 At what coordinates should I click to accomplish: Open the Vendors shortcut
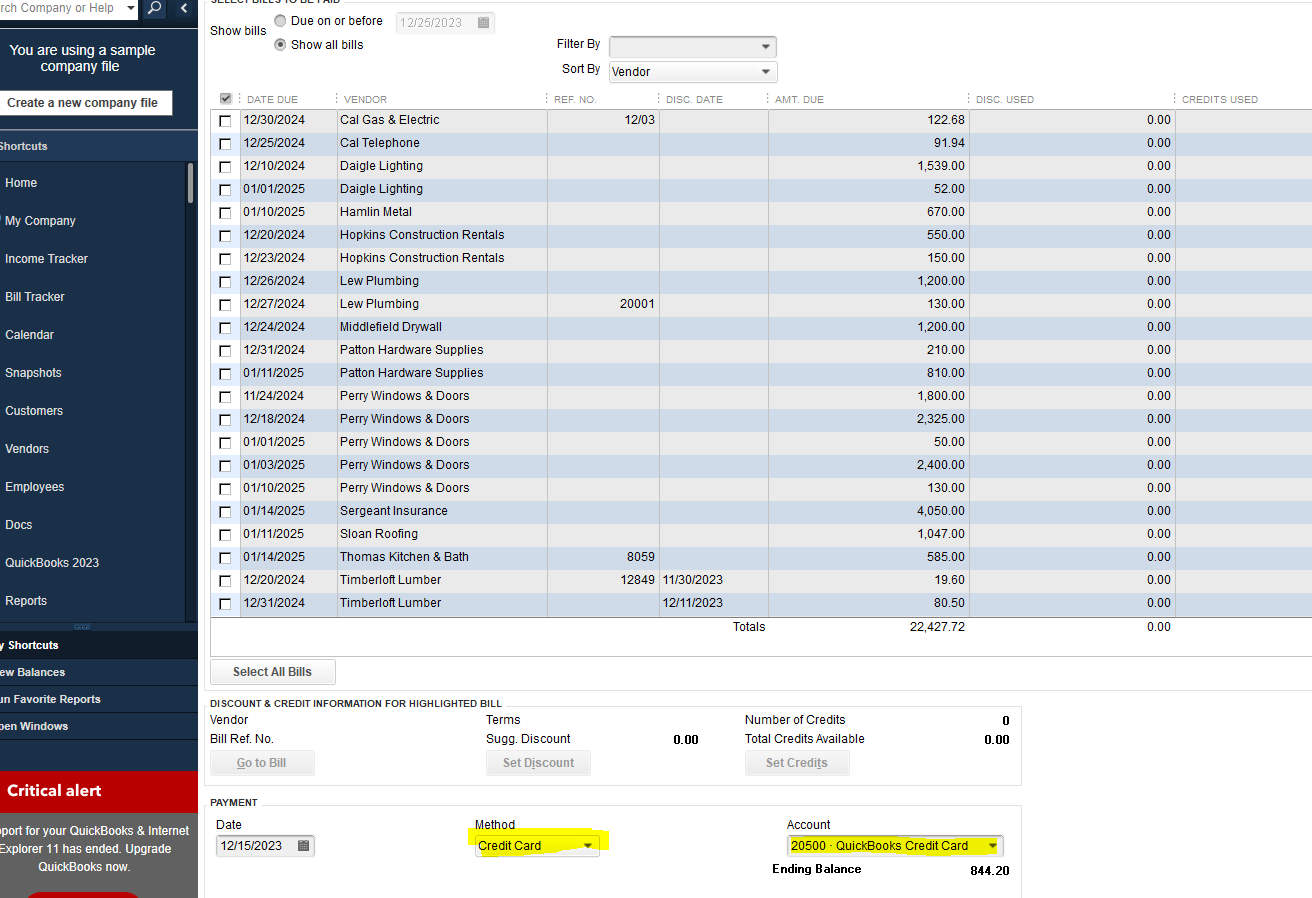pyautogui.click(x=27, y=449)
